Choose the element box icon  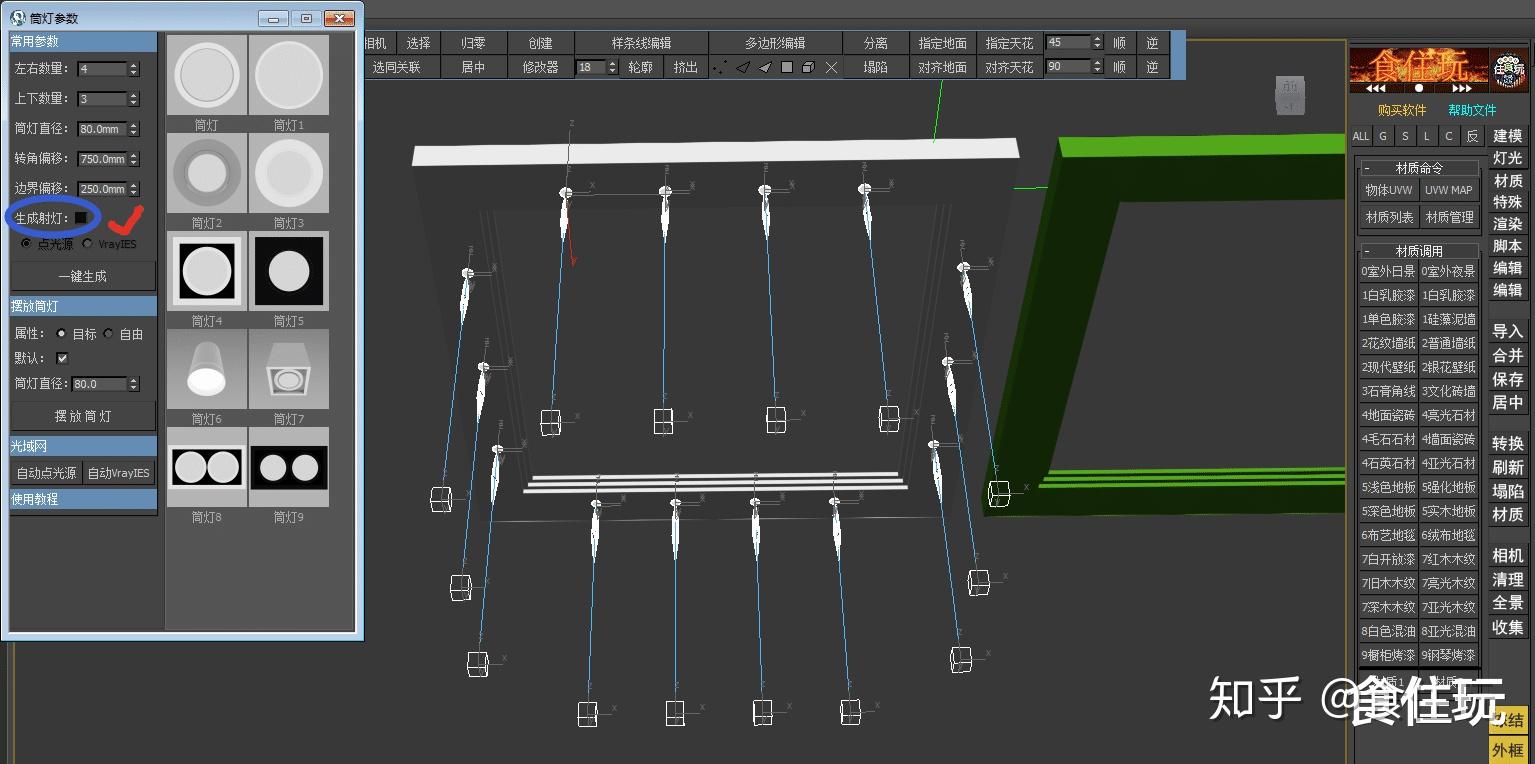[809, 67]
